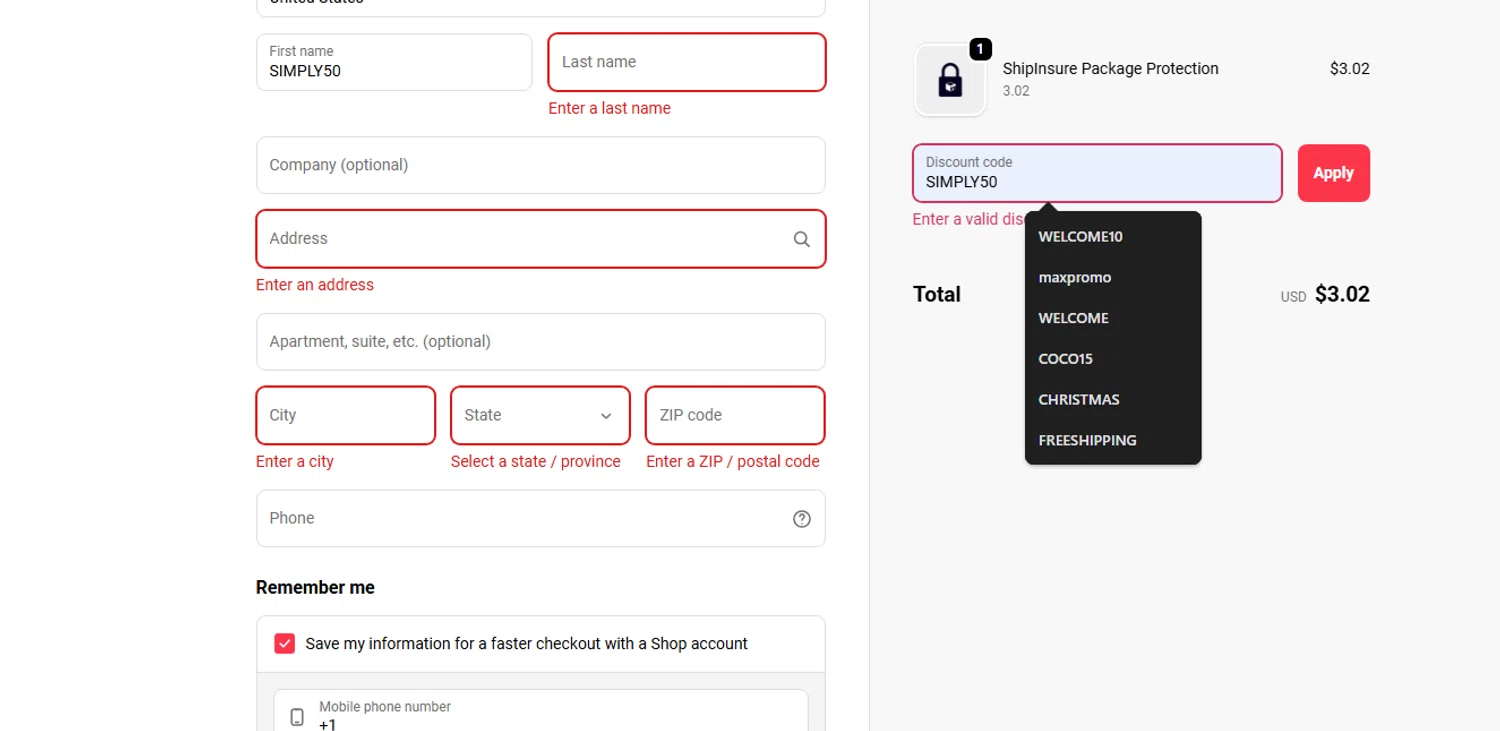Click the Discount code input field
Image resolution: width=1500 pixels, height=731 pixels.
click(x=1097, y=173)
